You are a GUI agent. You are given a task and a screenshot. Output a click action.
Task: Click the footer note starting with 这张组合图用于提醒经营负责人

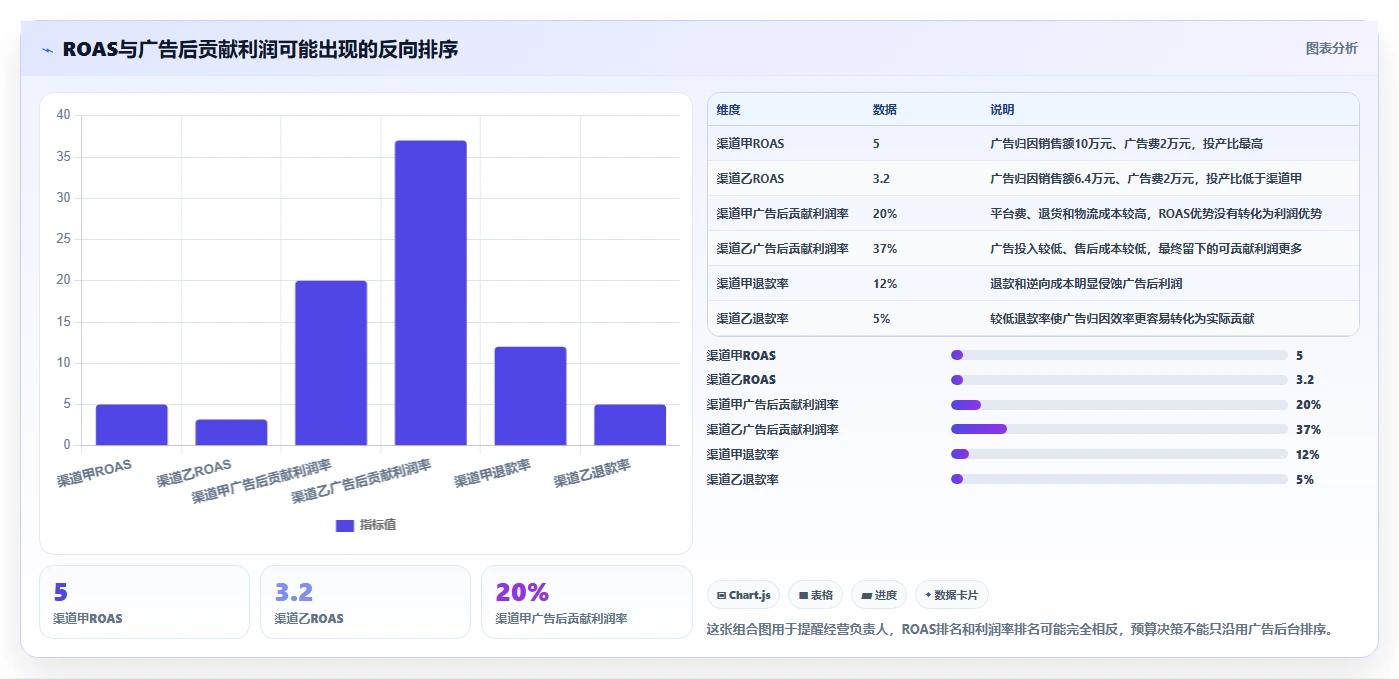click(1020, 630)
